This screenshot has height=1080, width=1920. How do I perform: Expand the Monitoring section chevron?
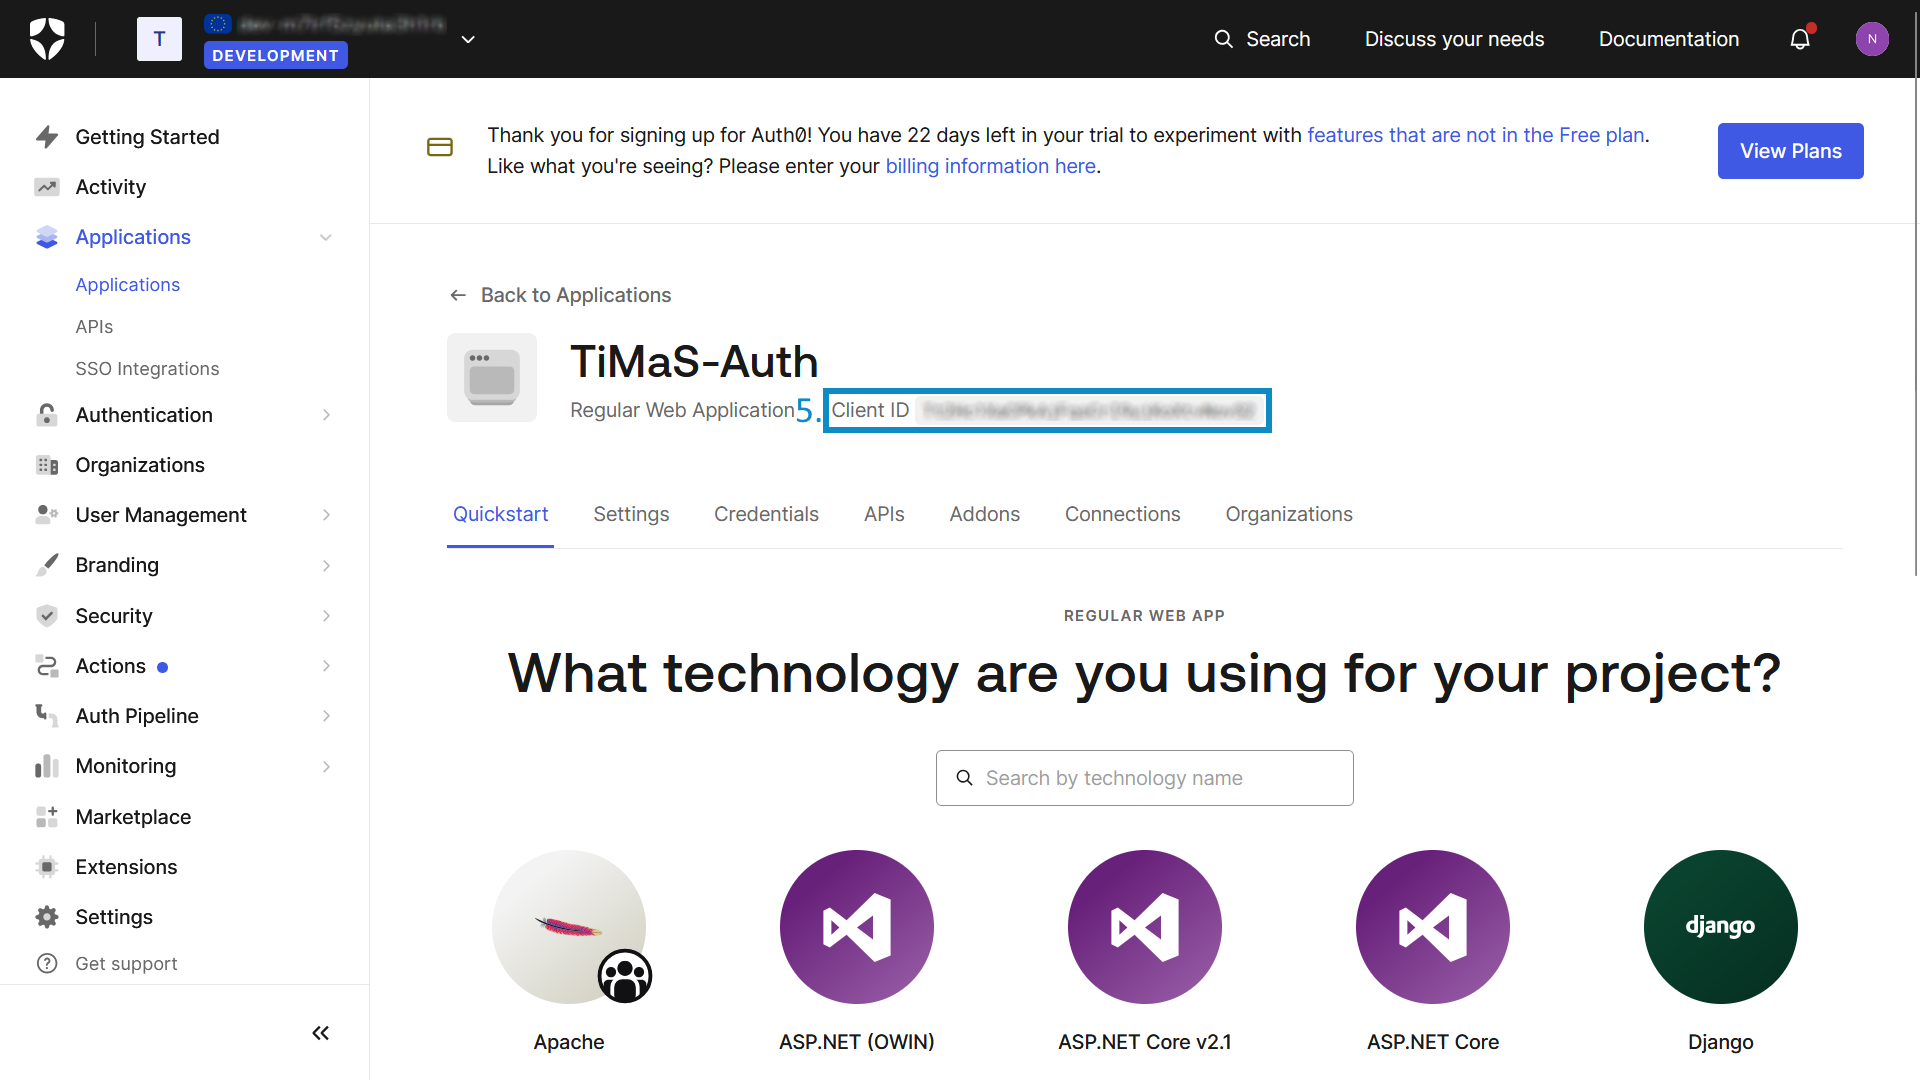point(326,766)
